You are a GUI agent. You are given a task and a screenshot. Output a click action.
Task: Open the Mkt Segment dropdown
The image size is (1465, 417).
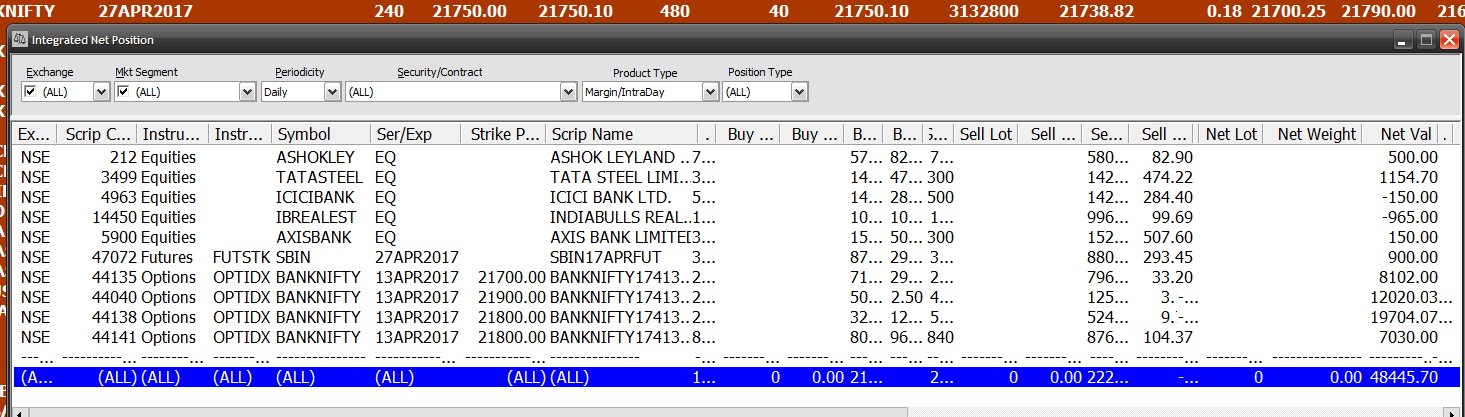(247, 92)
